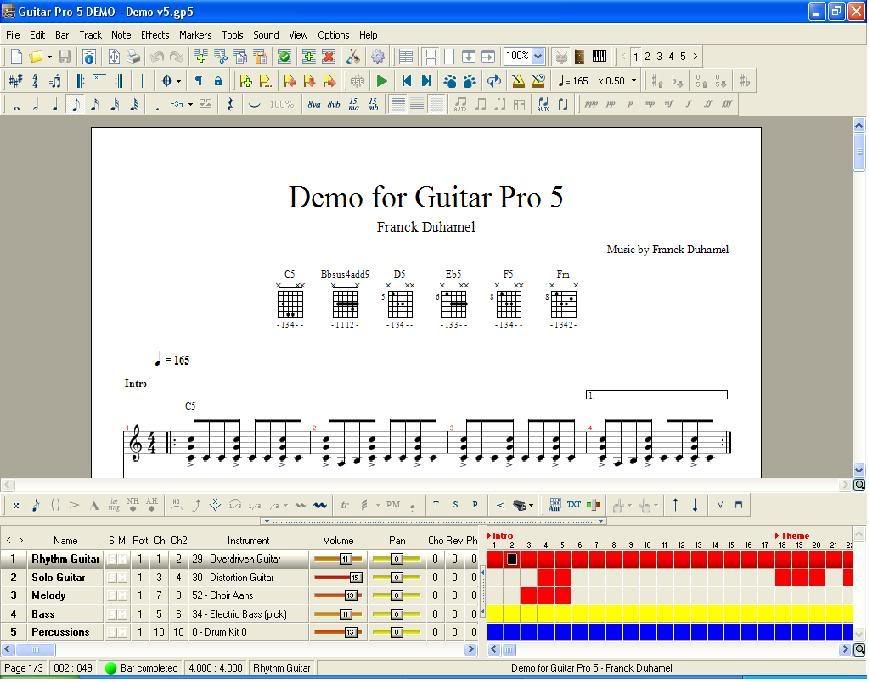The width and height of the screenshot is (869, 682).
Task: Create a new file with the blank page icon
Action: 17,57
